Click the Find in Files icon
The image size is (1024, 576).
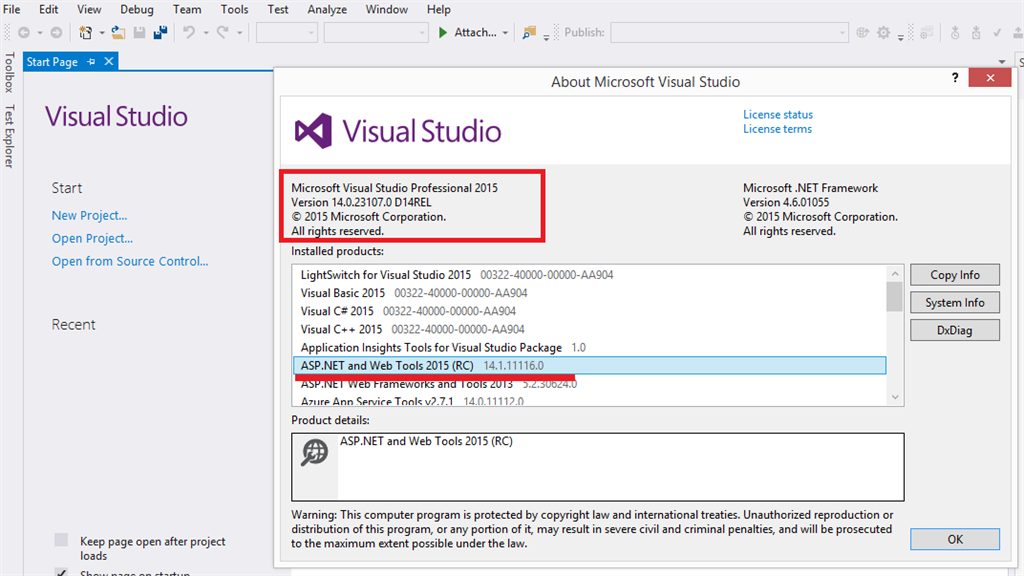[530, 33]
